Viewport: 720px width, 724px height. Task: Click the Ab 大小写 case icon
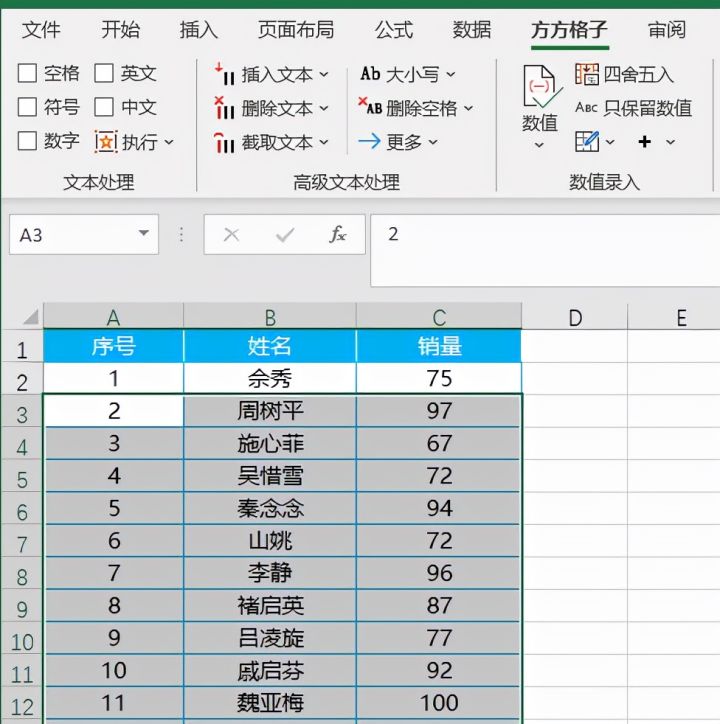(x=370, y=74)
